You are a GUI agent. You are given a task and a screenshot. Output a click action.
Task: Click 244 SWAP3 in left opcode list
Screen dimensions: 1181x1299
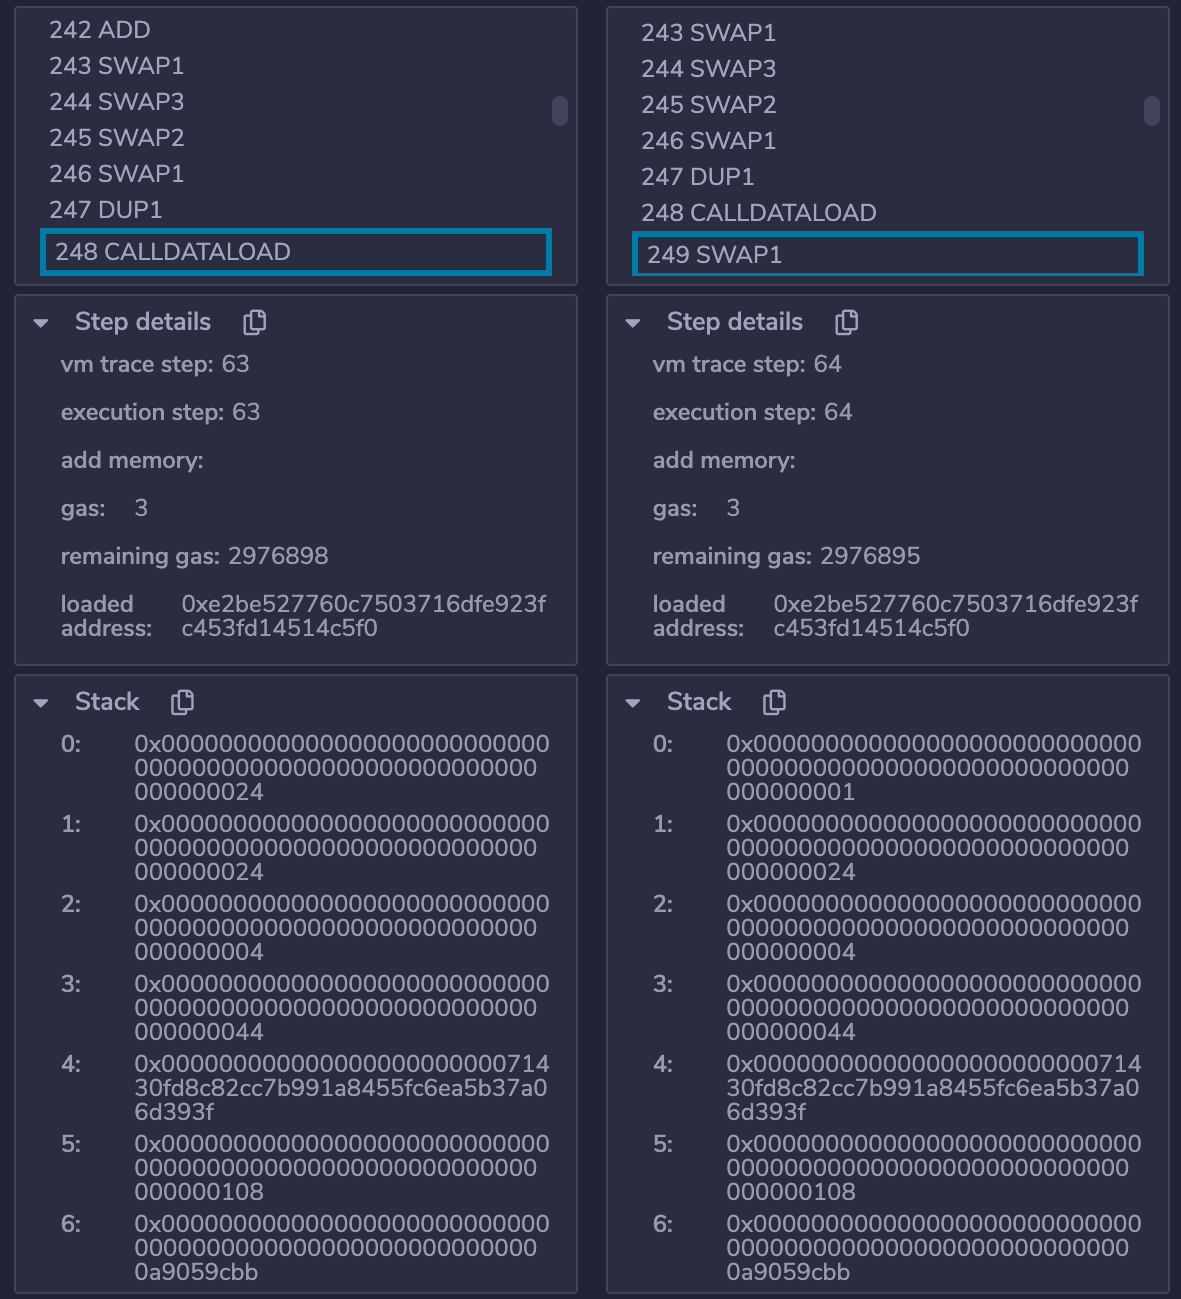pos(117,102)
